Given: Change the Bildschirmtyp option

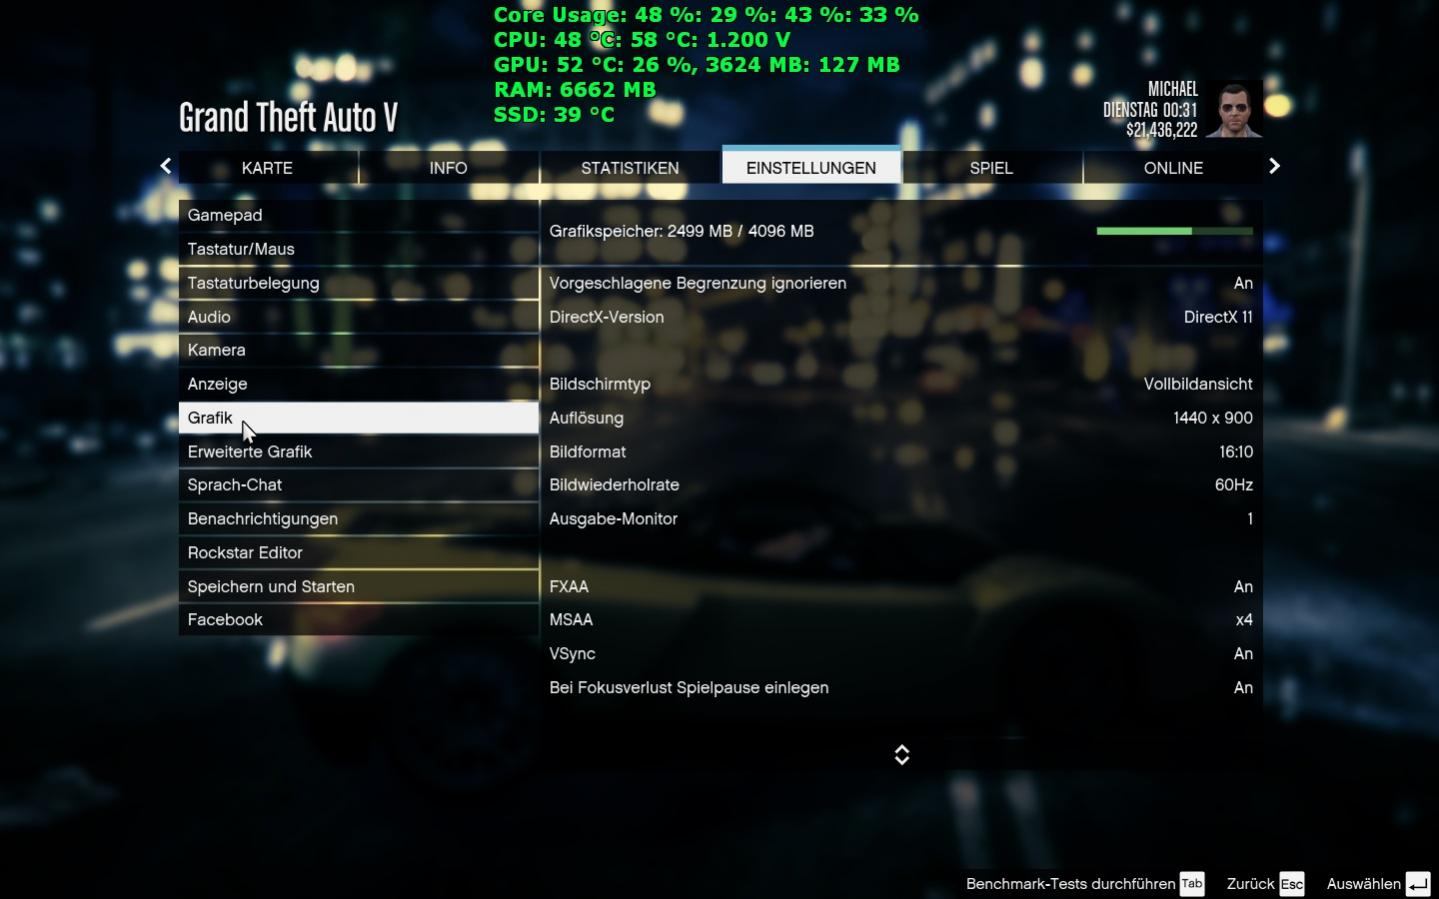Looking at the screenshot, I should (x=901, y=384).
